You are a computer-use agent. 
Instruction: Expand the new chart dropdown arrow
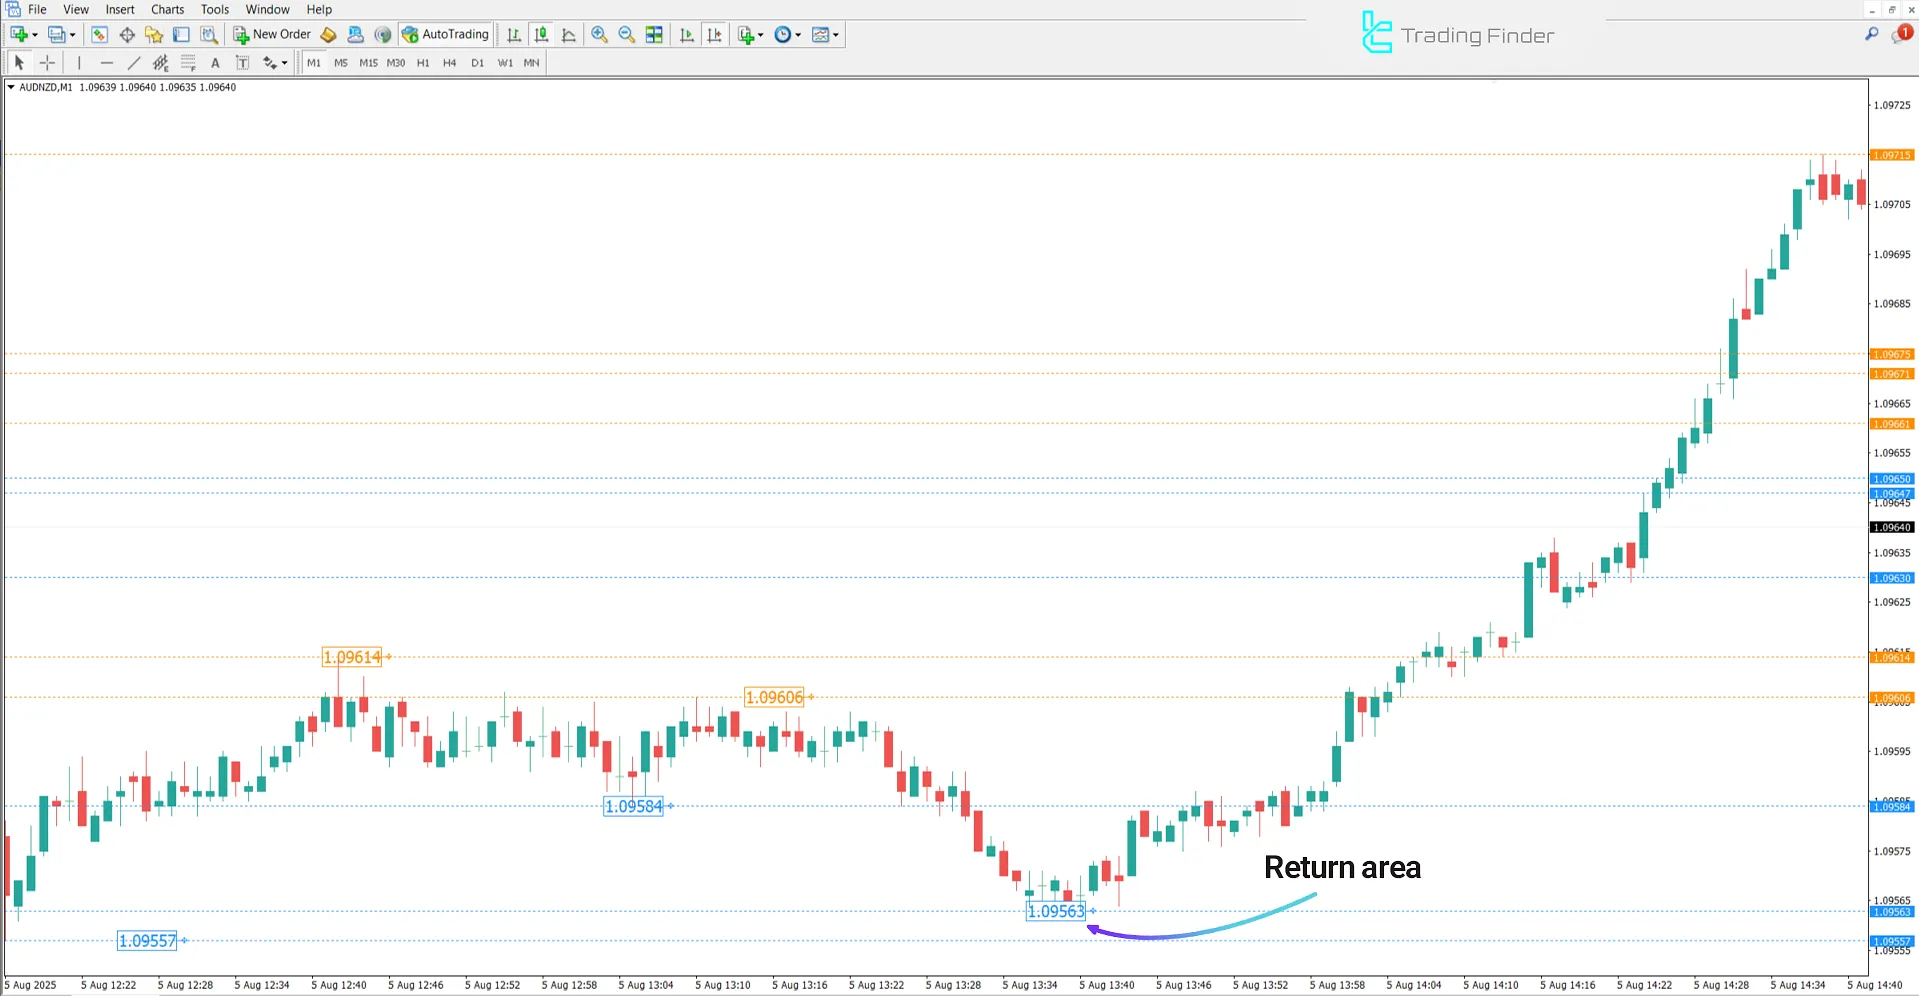pyautogui.click(x=35, y=35)
